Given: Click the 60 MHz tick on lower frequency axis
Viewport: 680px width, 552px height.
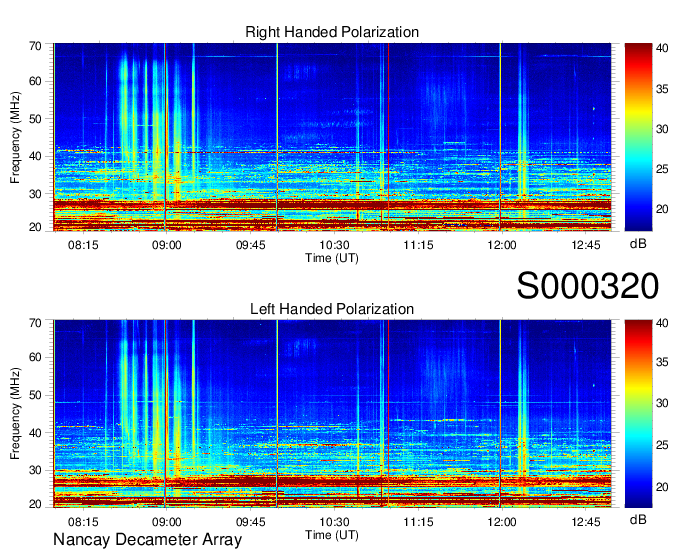Looking at the screenshot, I should click(x=35, y=358).
